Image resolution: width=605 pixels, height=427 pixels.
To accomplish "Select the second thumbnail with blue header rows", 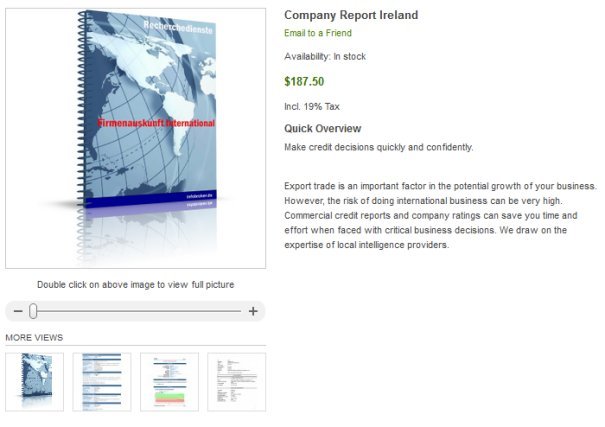I will tap(101, 381).
